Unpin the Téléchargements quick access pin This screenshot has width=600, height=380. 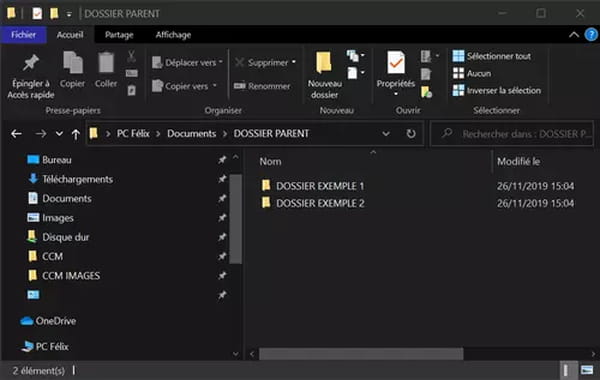222,179
